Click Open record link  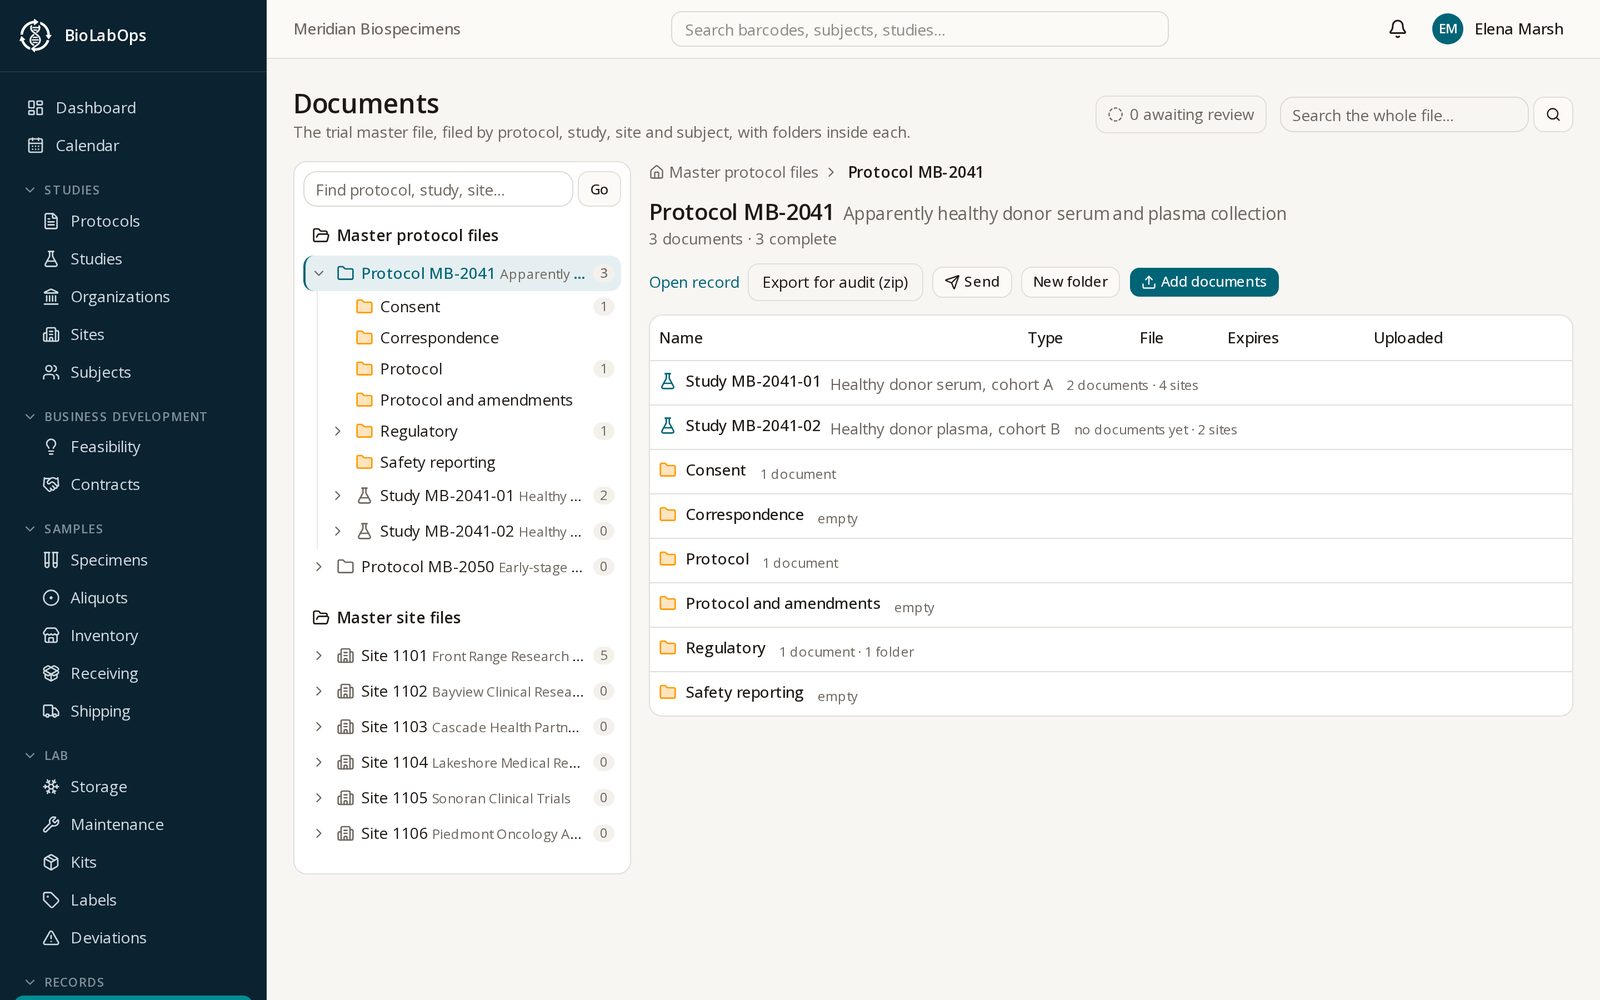[694, 283]
